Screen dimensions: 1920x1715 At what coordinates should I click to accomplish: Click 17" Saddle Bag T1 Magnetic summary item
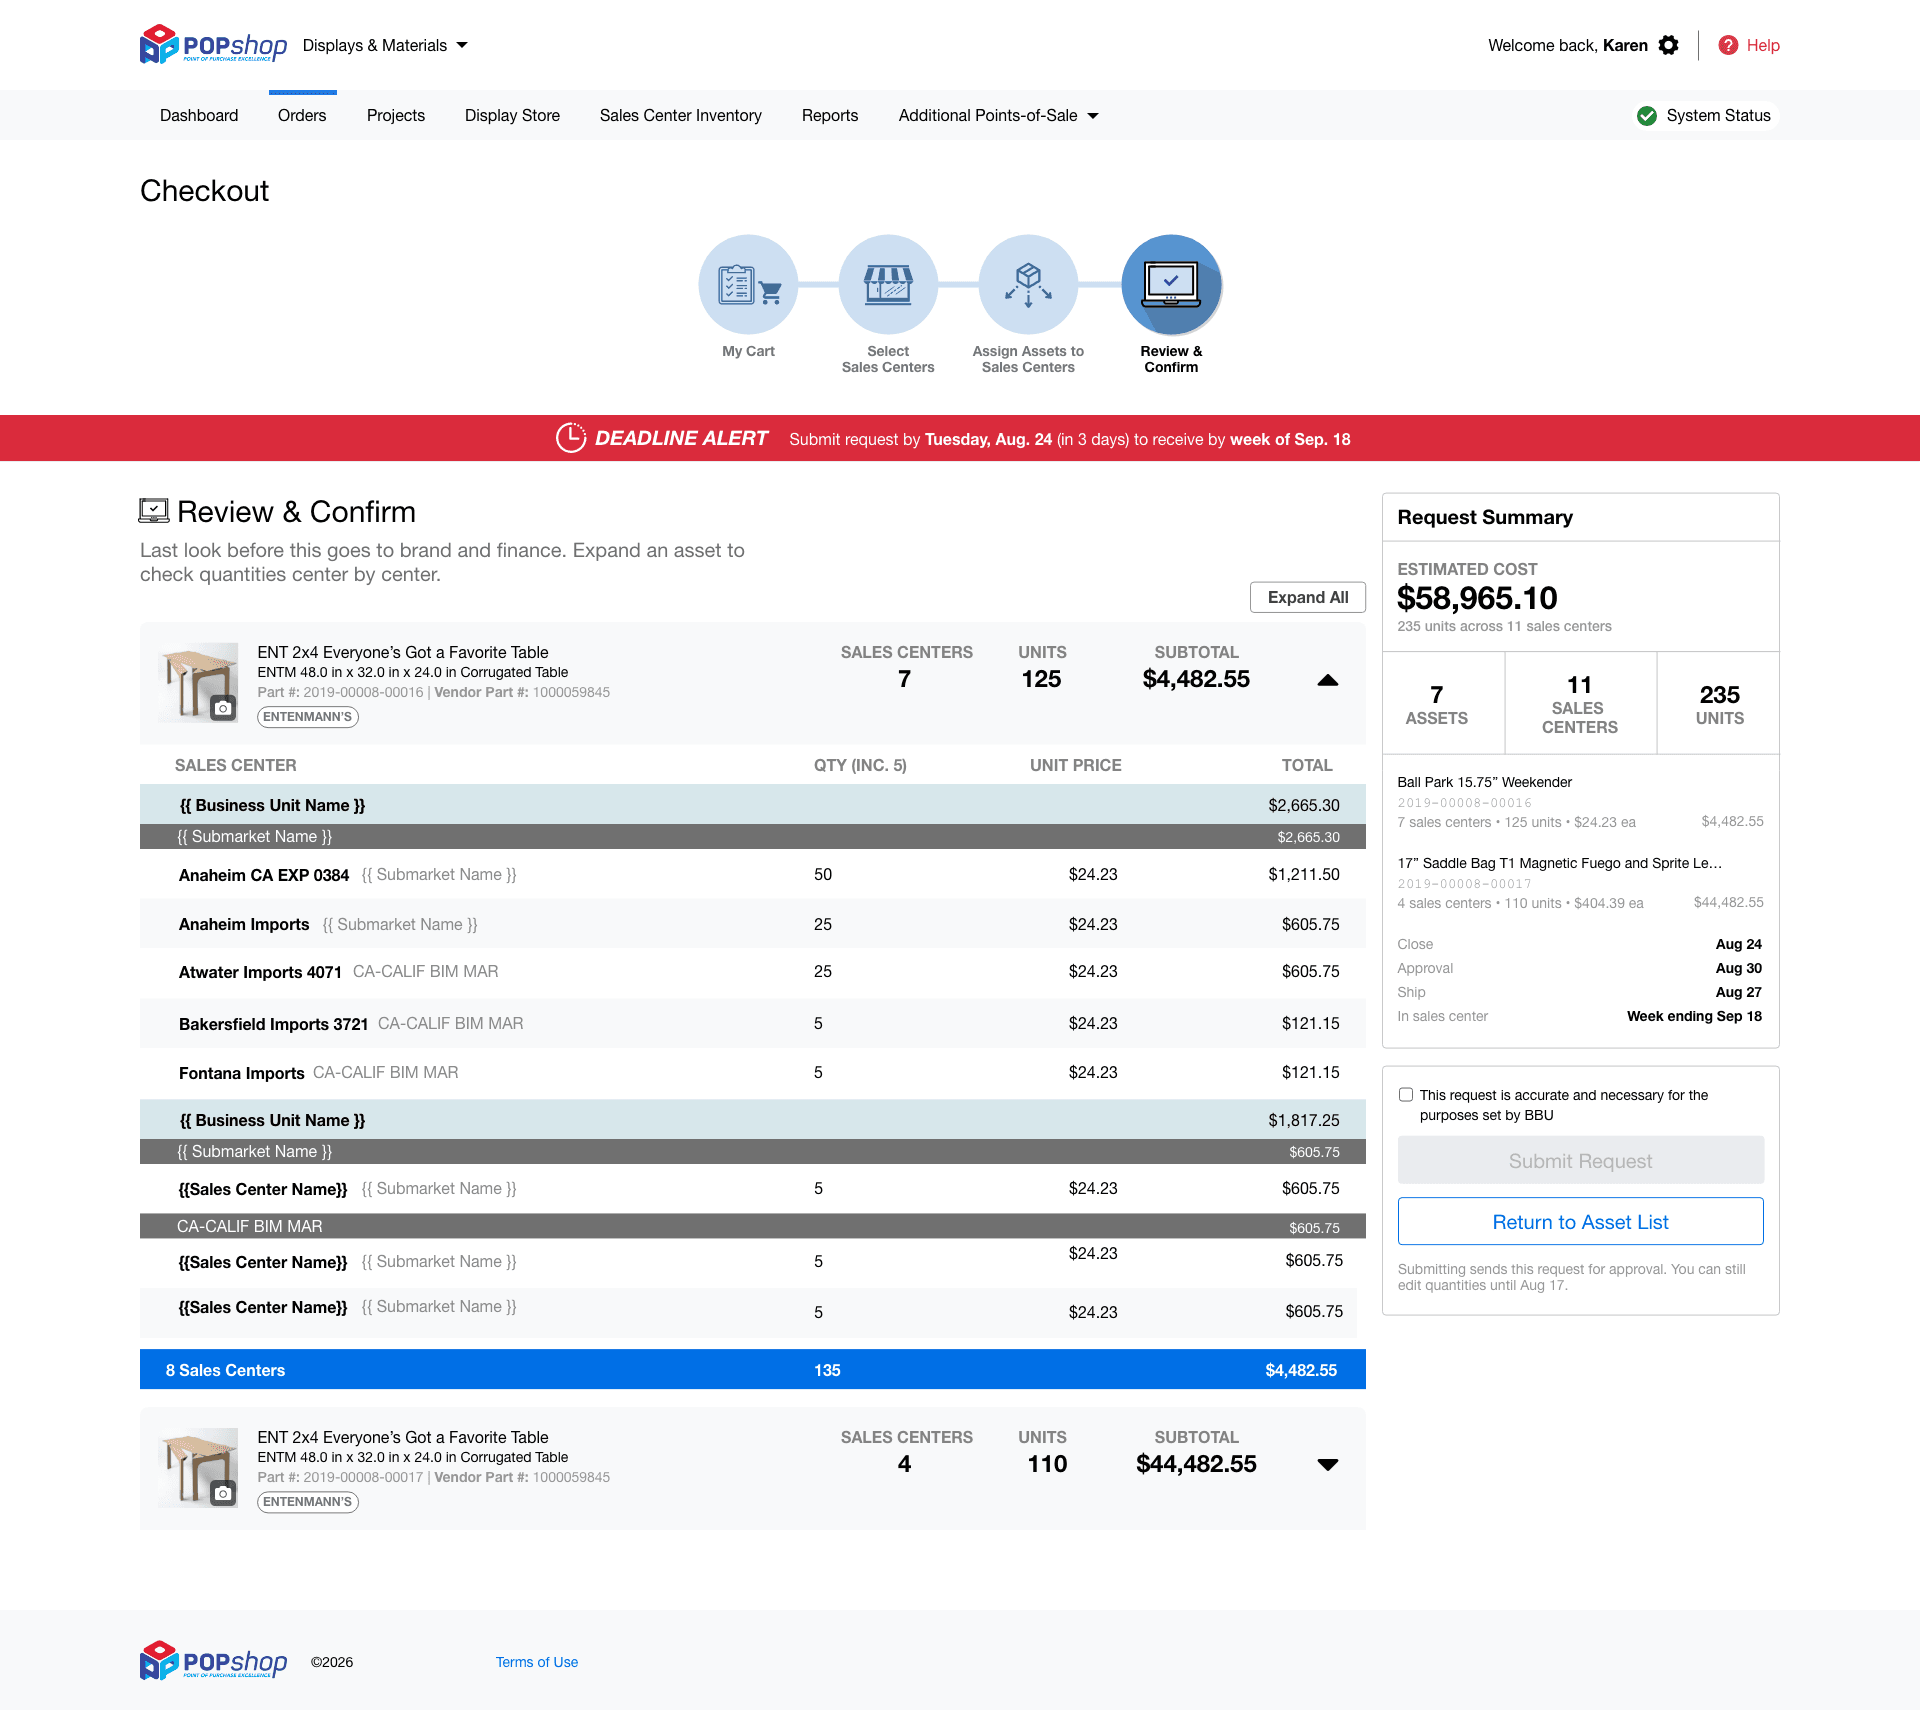[x=1580, y=883]
